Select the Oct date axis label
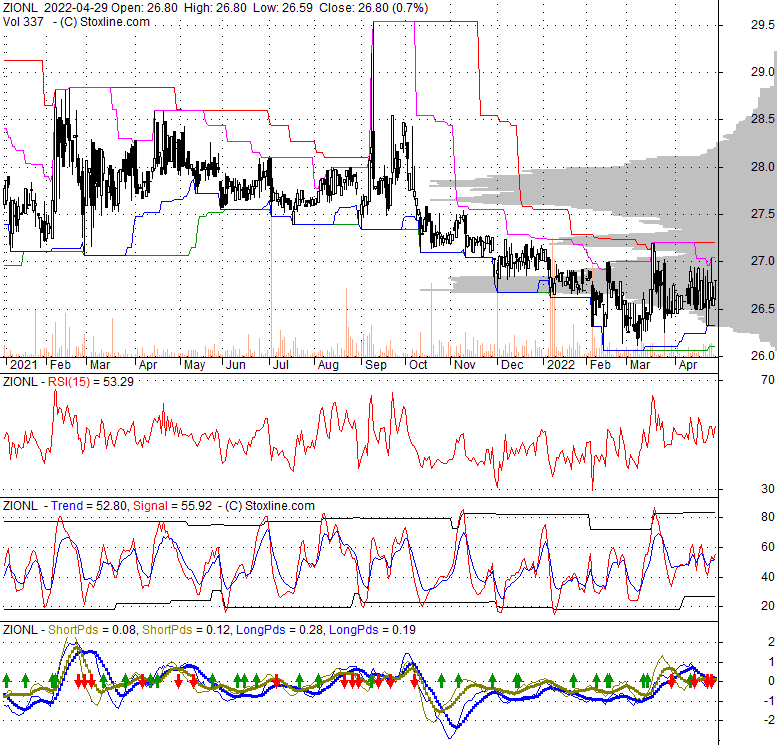The image size is (778, 746). 418,365
